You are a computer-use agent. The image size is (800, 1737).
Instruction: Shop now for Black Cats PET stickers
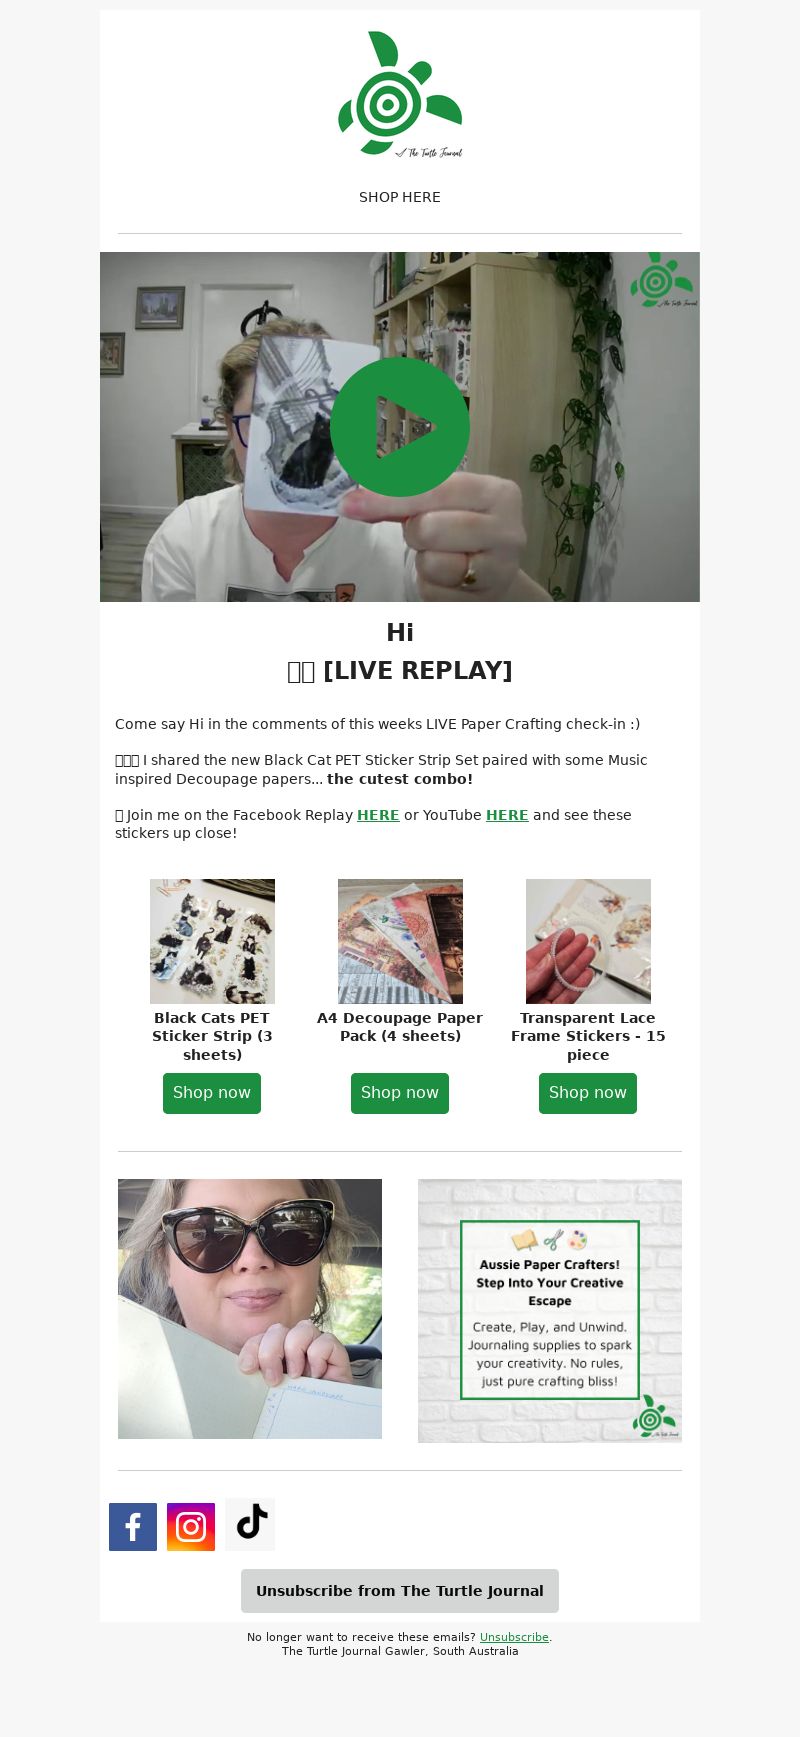[x=212, y=1093]
